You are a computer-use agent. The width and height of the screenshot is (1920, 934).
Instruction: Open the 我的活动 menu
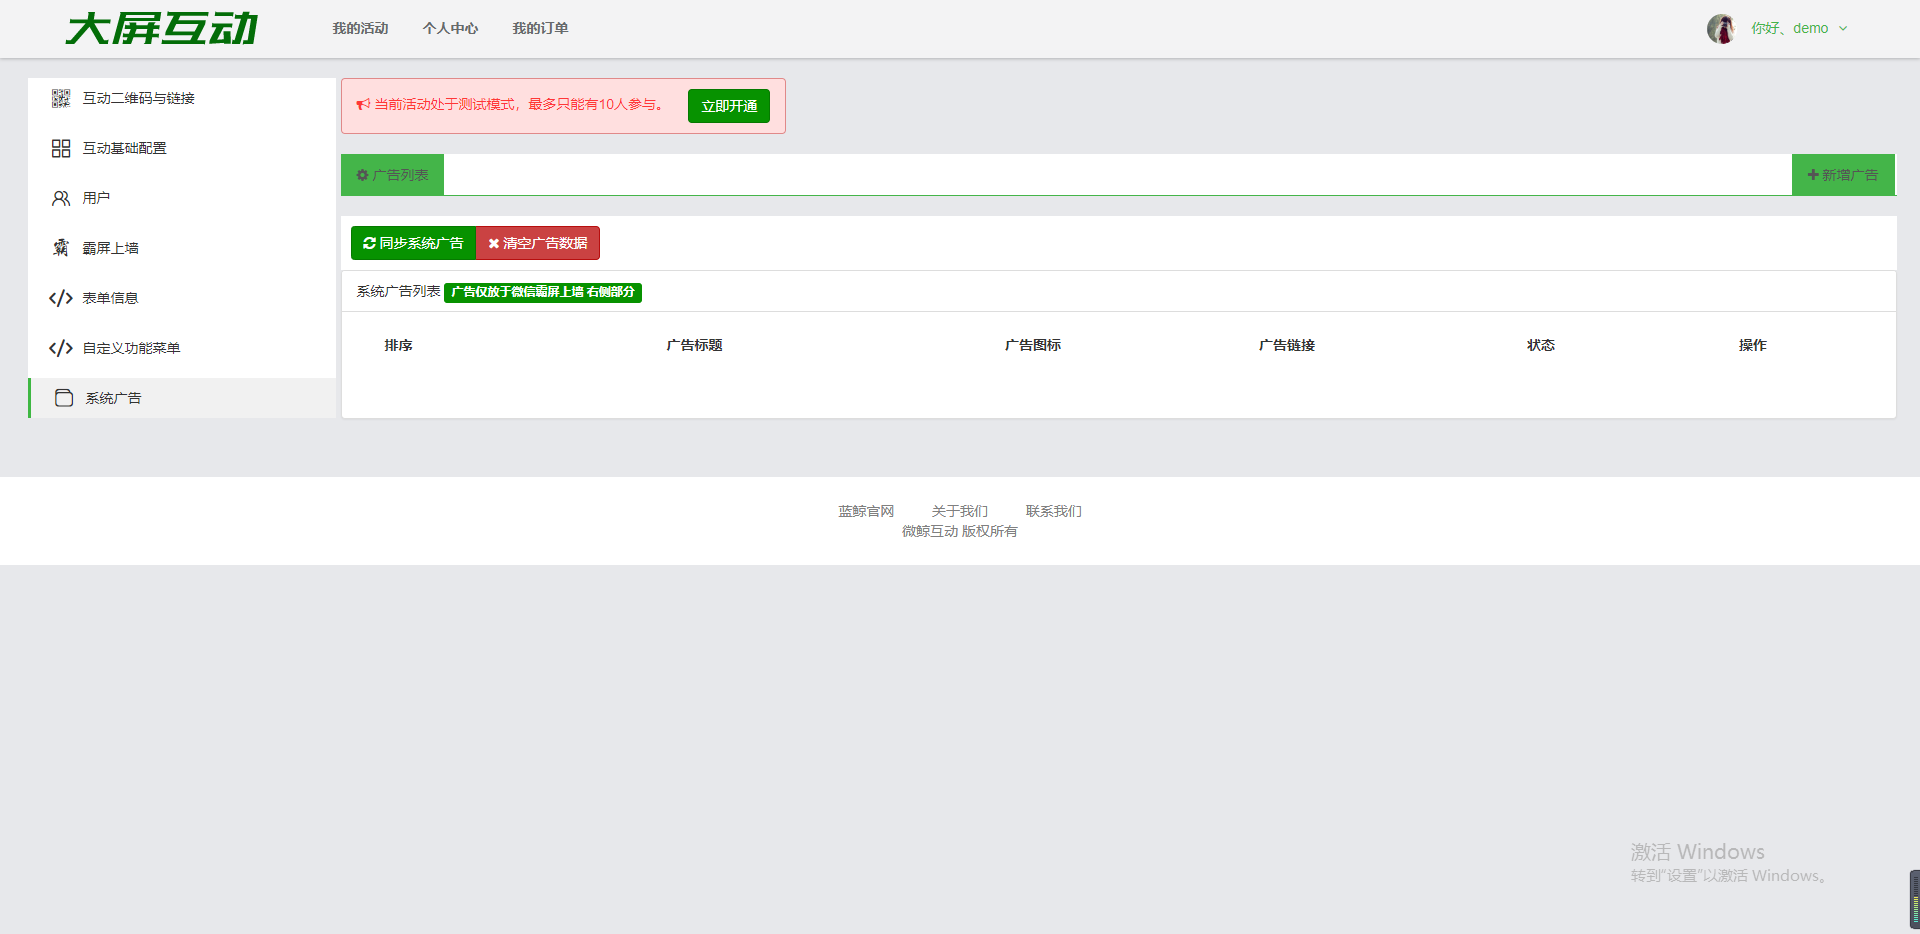tap(360, 29)
